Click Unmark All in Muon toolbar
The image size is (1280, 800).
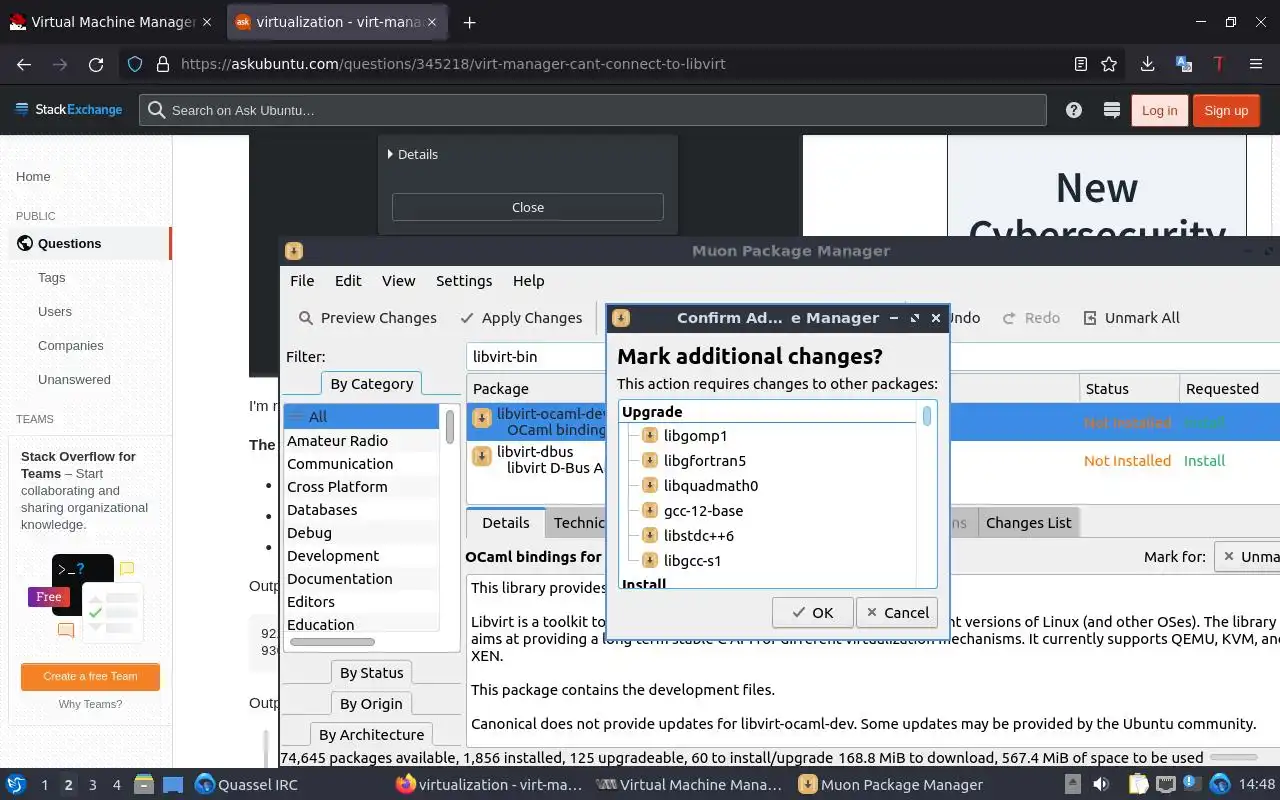tap(1131, 318)
